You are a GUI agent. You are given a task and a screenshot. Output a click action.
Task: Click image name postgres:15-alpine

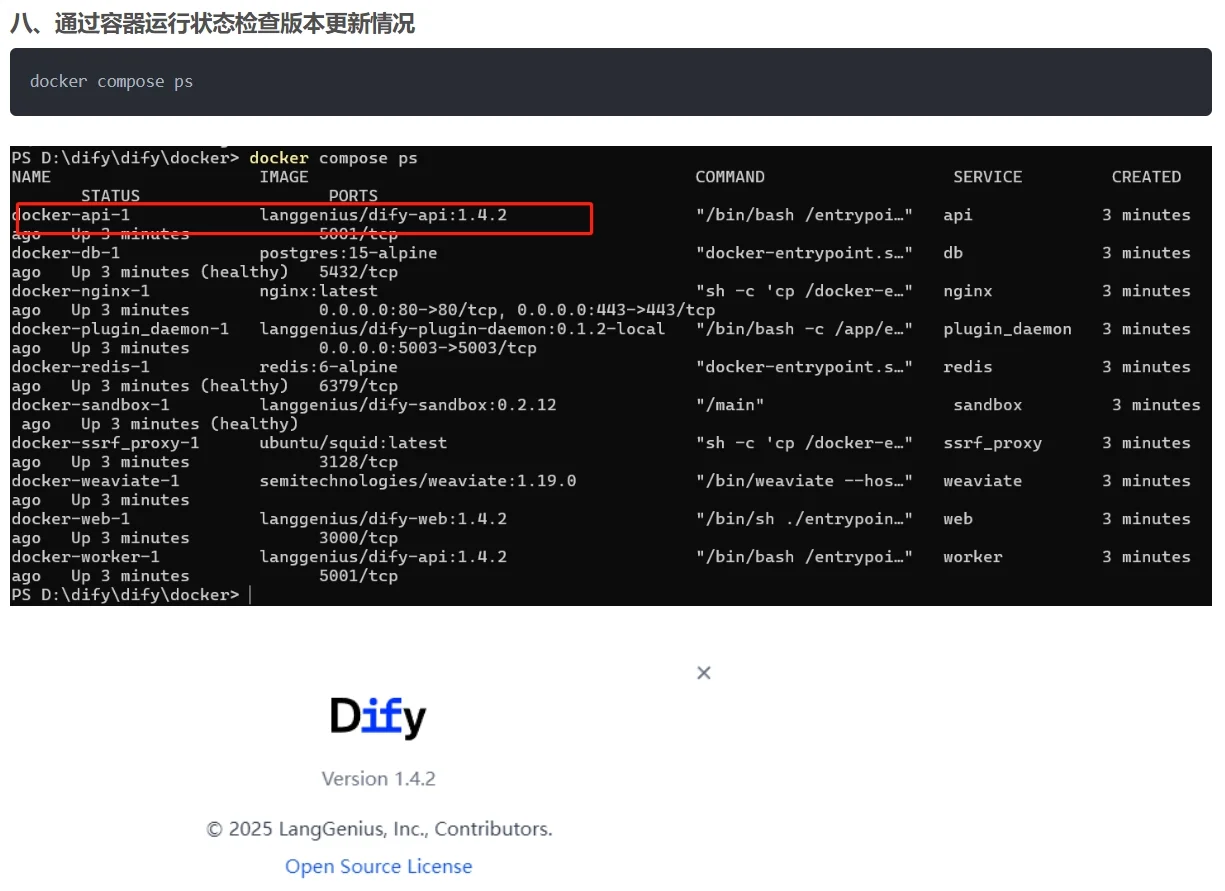[x=348, y=253]
